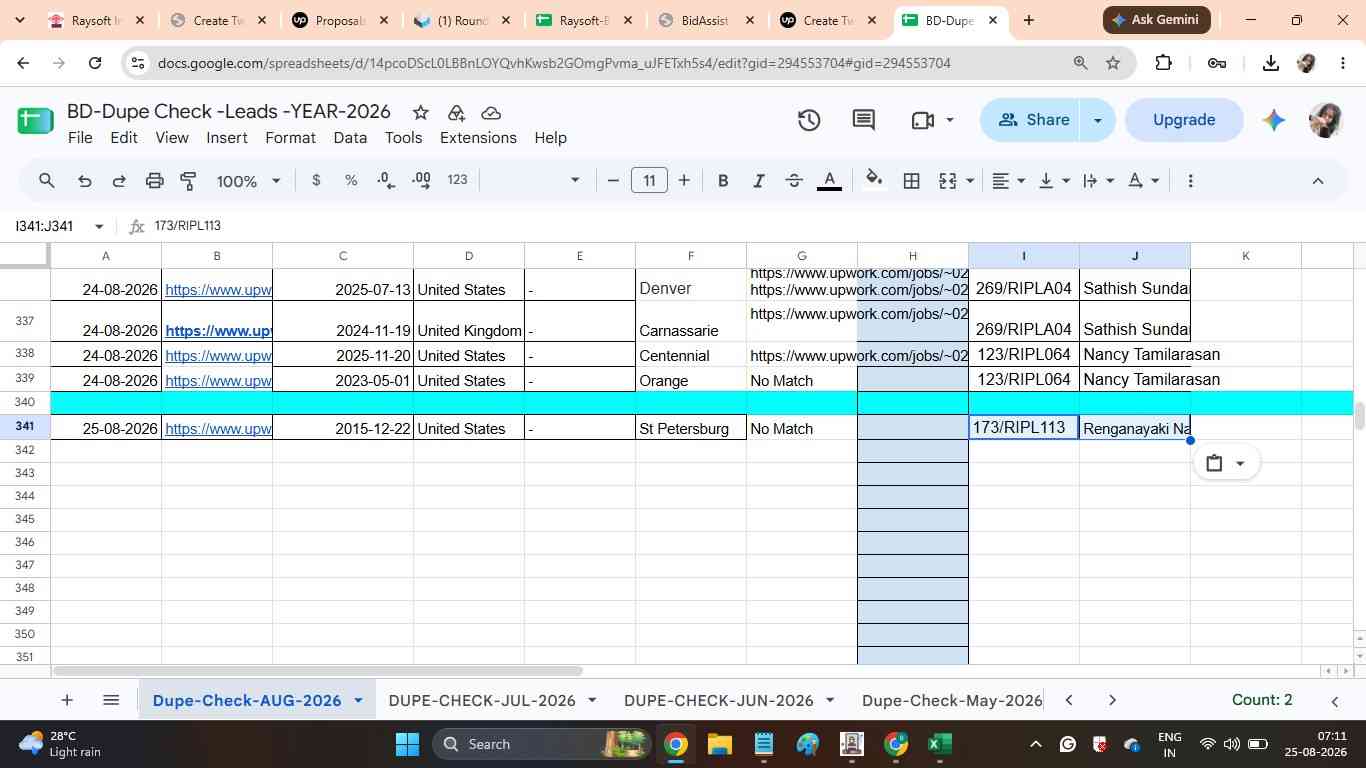Viewport: 1366px width, 768px height.
Task: Click the print icon in toolbar
Action: (154, 181)
